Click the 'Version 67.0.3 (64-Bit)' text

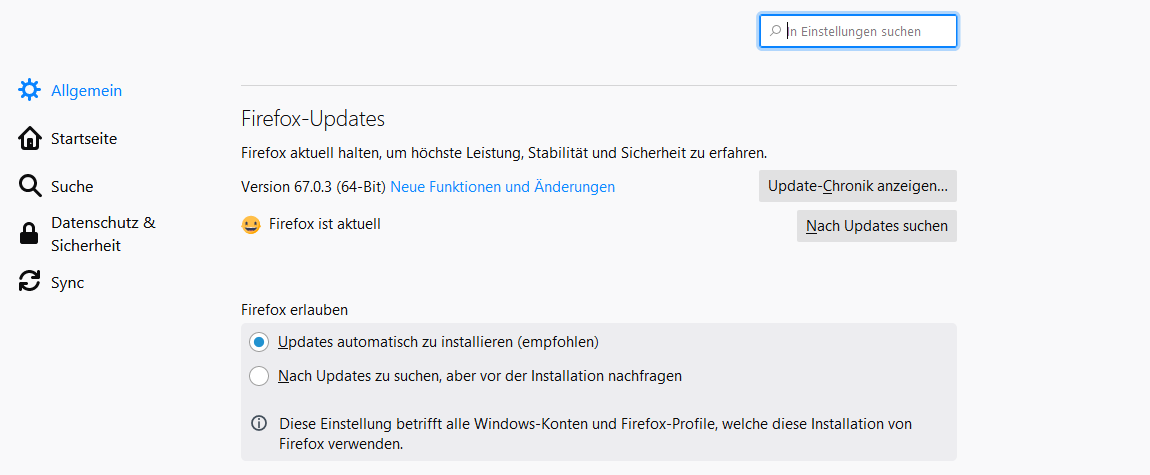click(313, 187)
